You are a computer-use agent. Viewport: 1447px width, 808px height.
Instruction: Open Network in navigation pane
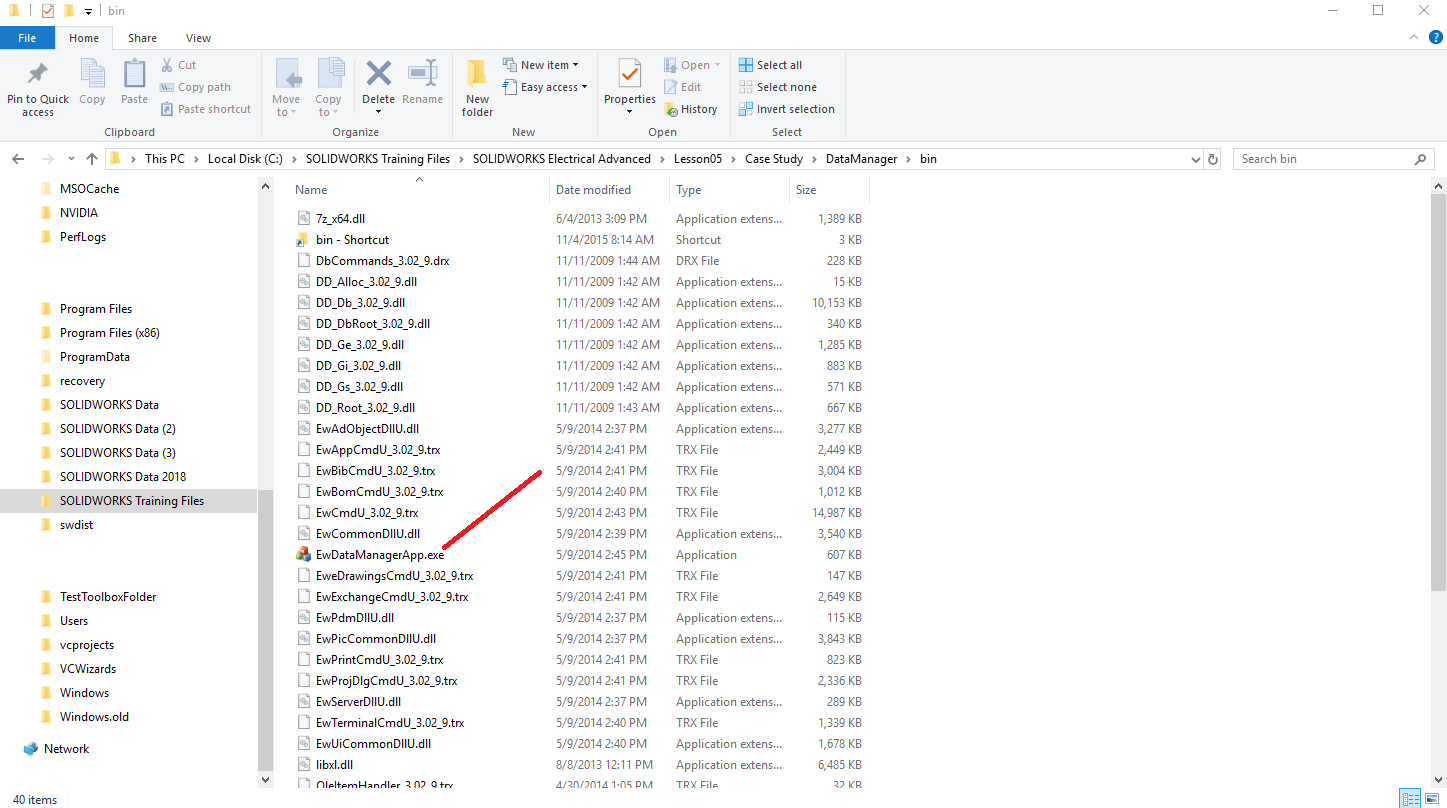click(x=66, y=749)
